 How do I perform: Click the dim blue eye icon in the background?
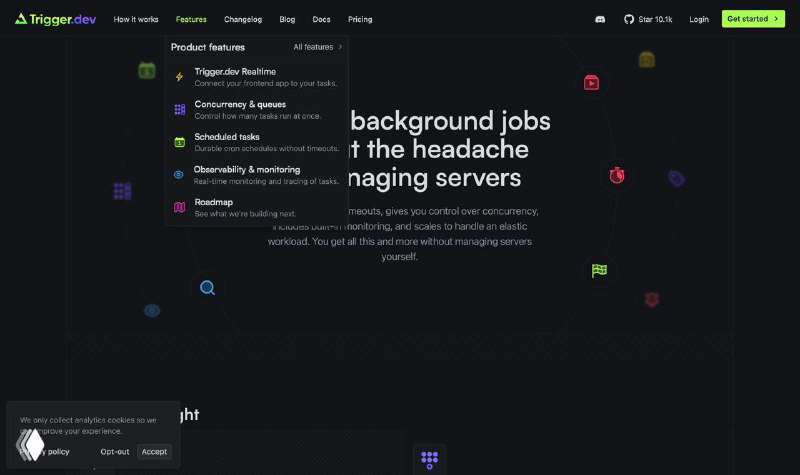click(152, 310)
